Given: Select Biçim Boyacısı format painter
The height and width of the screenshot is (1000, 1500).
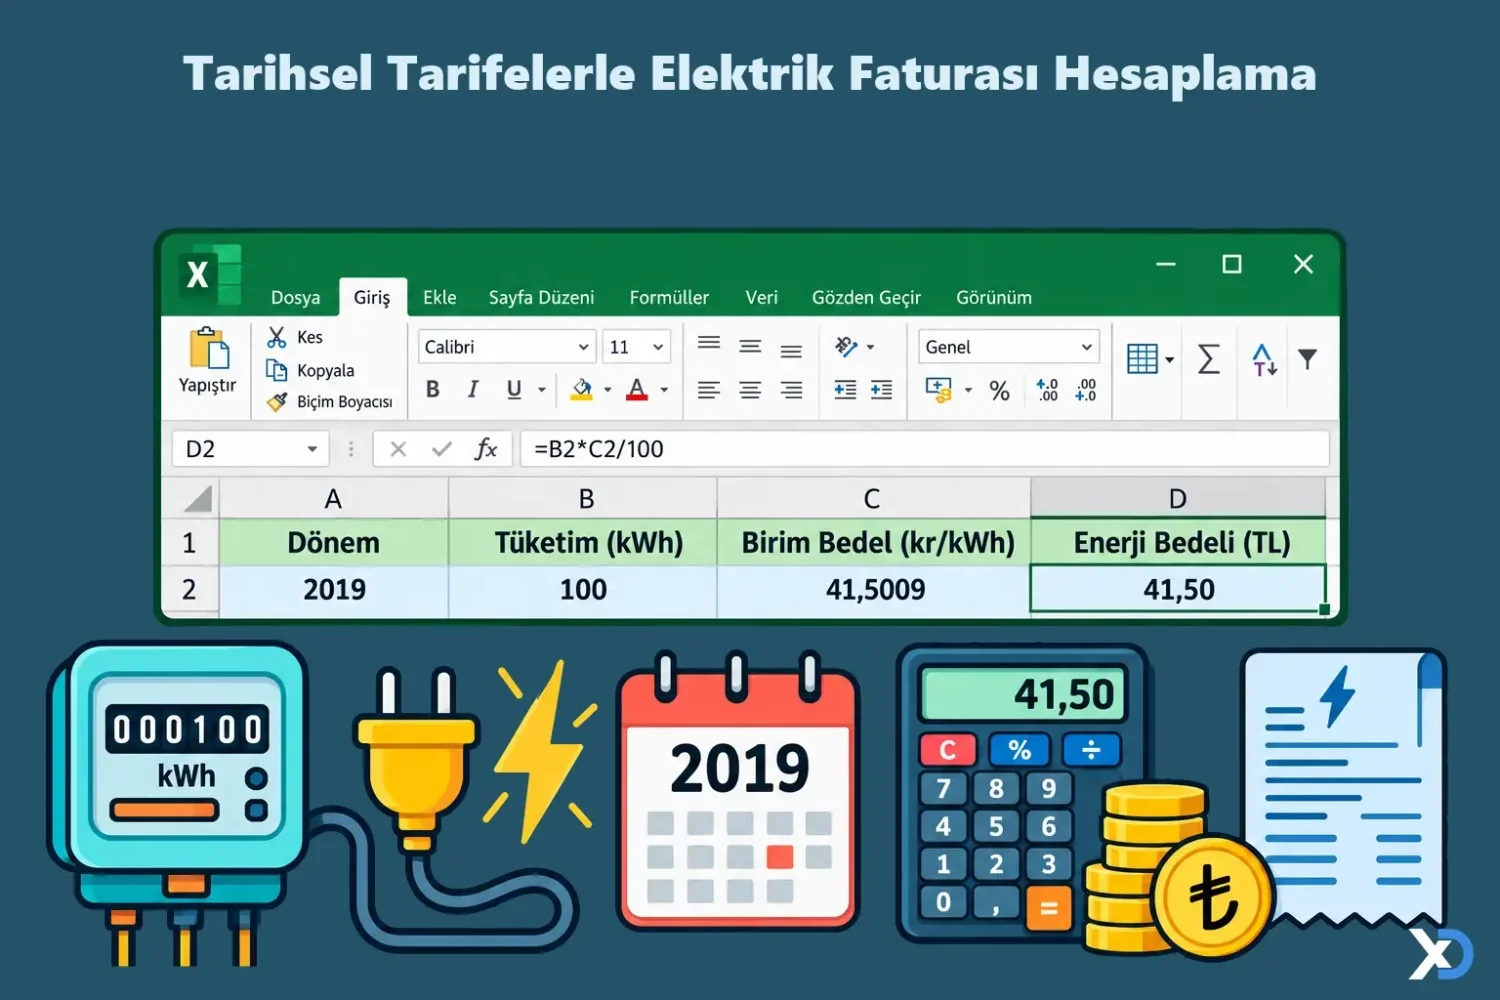Looking at the screenshot, I should point(330,402).
